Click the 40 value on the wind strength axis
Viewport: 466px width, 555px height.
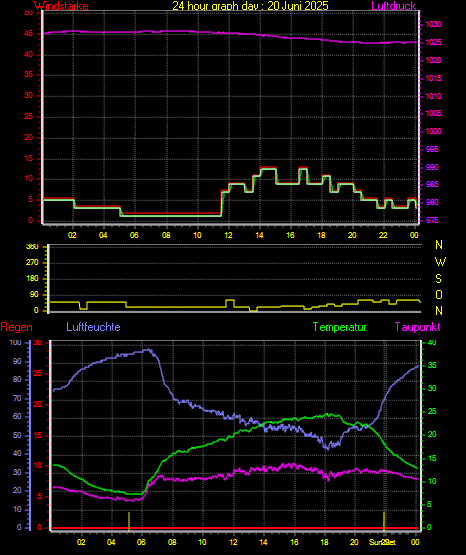(x=29, y=55)
